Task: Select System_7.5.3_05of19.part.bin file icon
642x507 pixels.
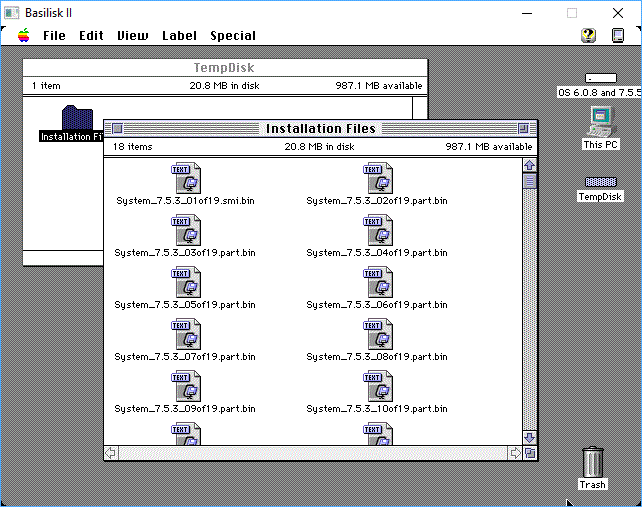Action: 186,282
